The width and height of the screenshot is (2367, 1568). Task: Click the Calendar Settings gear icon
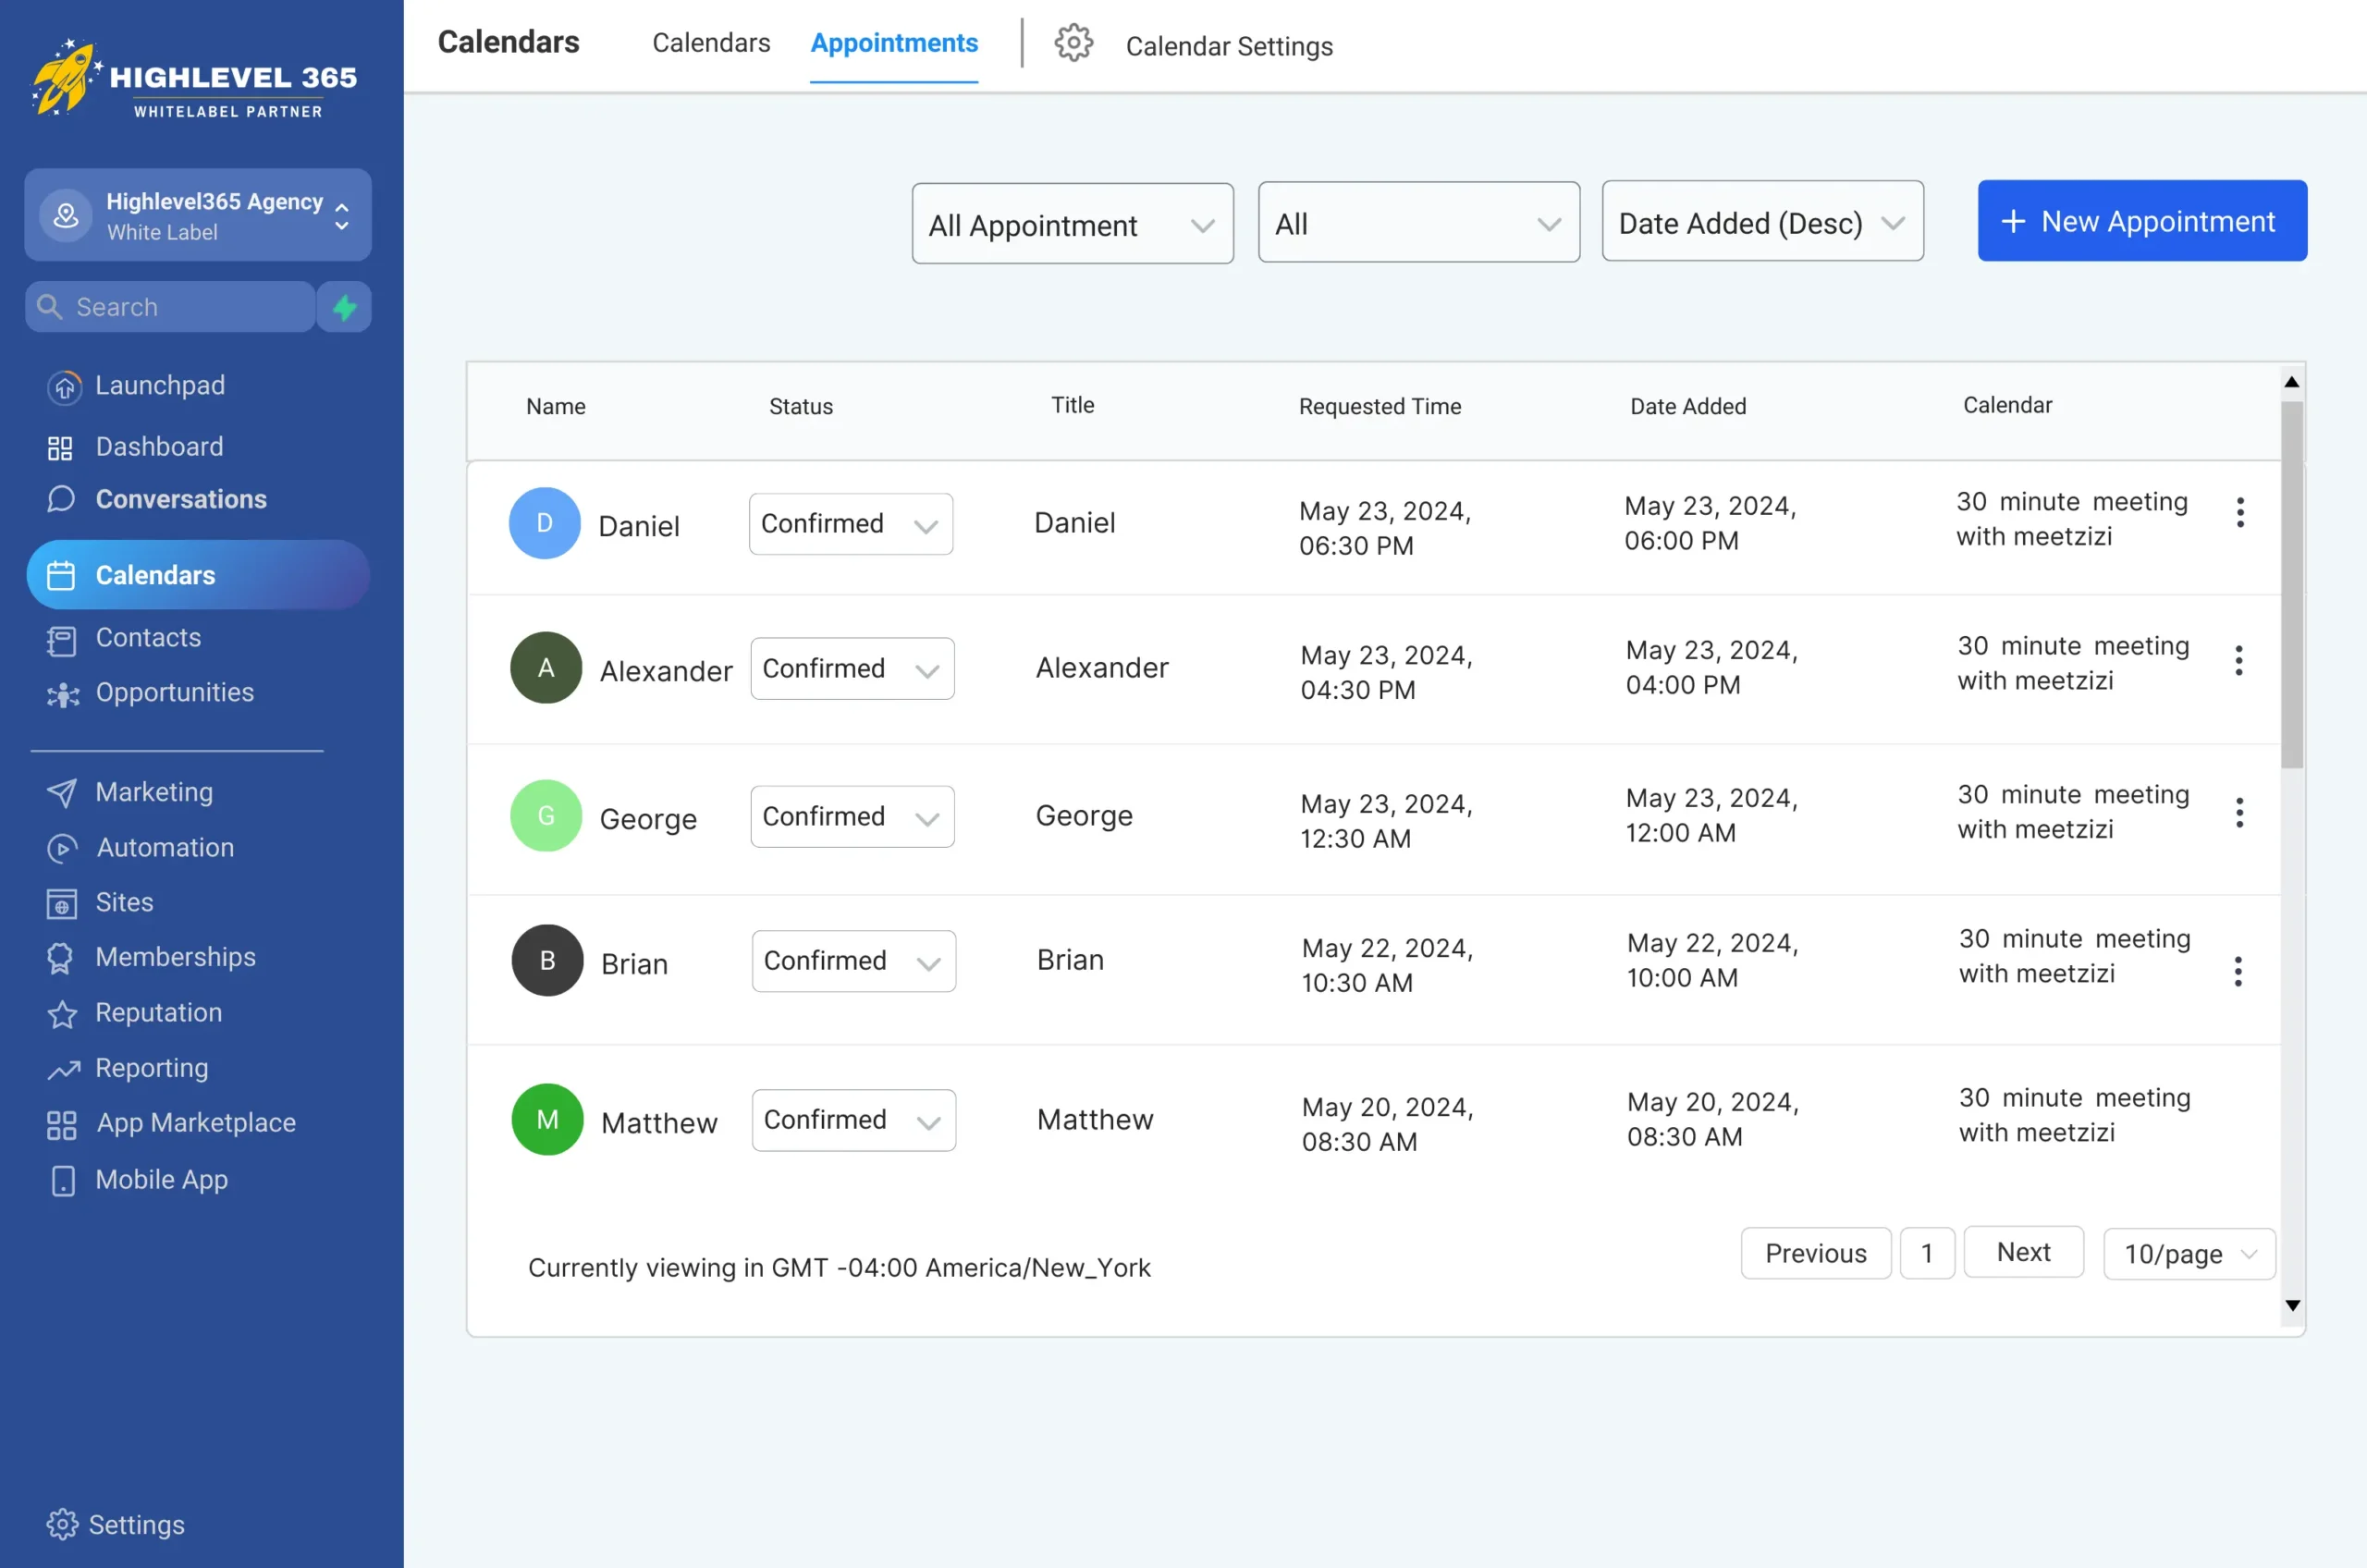pos(1073,43)
